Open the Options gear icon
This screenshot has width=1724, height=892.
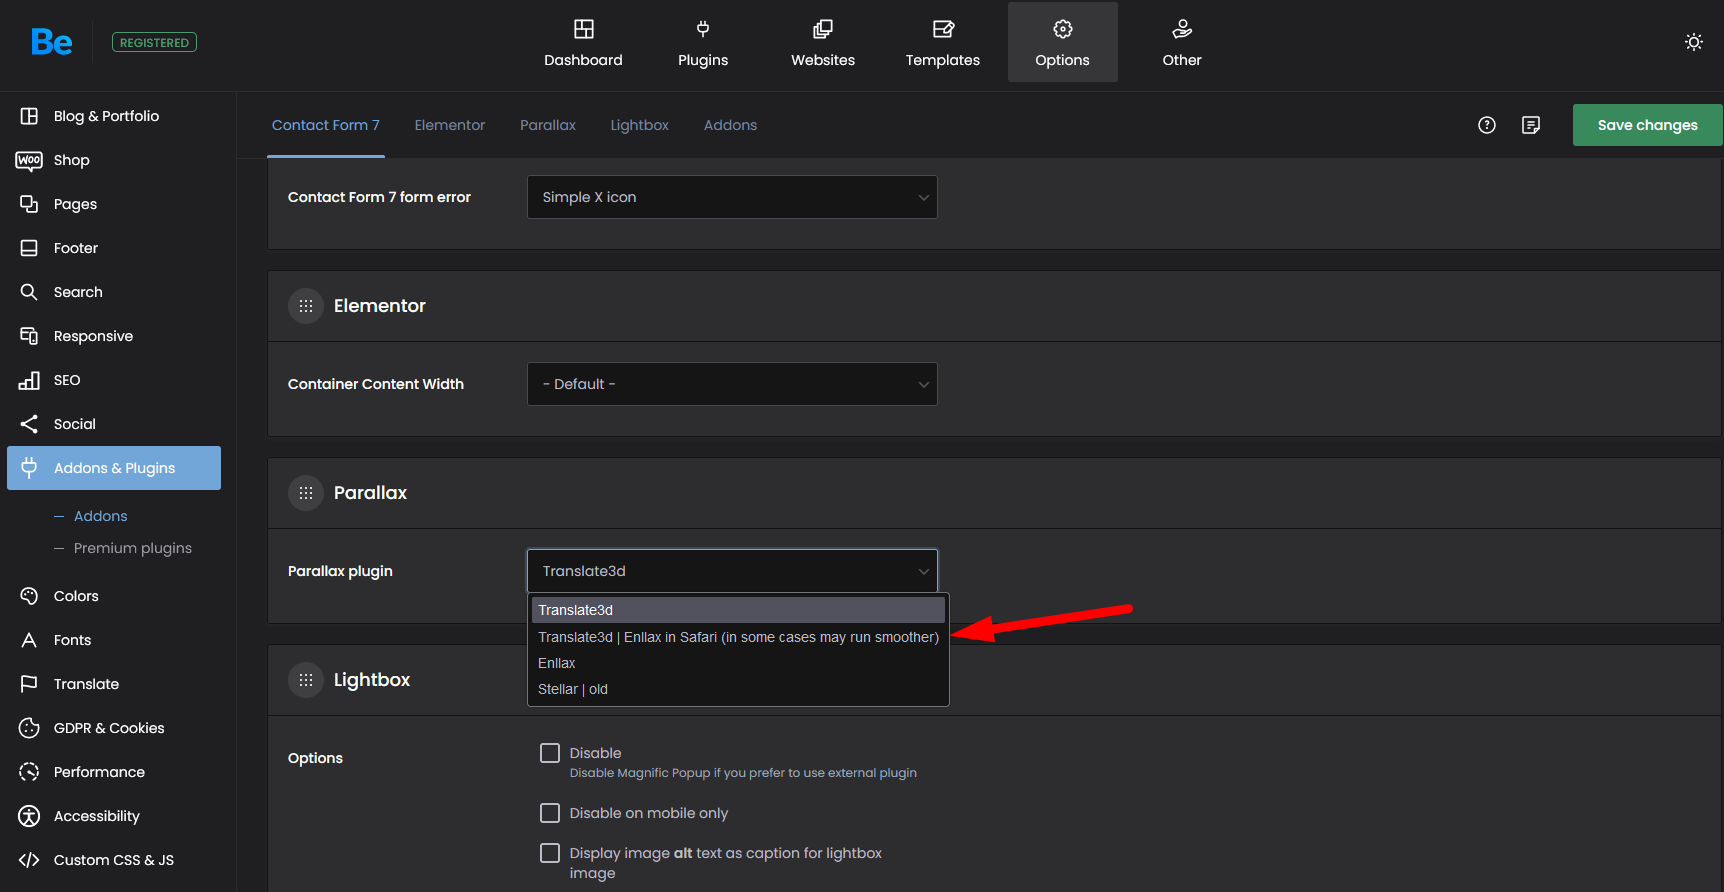point(1063,29)
